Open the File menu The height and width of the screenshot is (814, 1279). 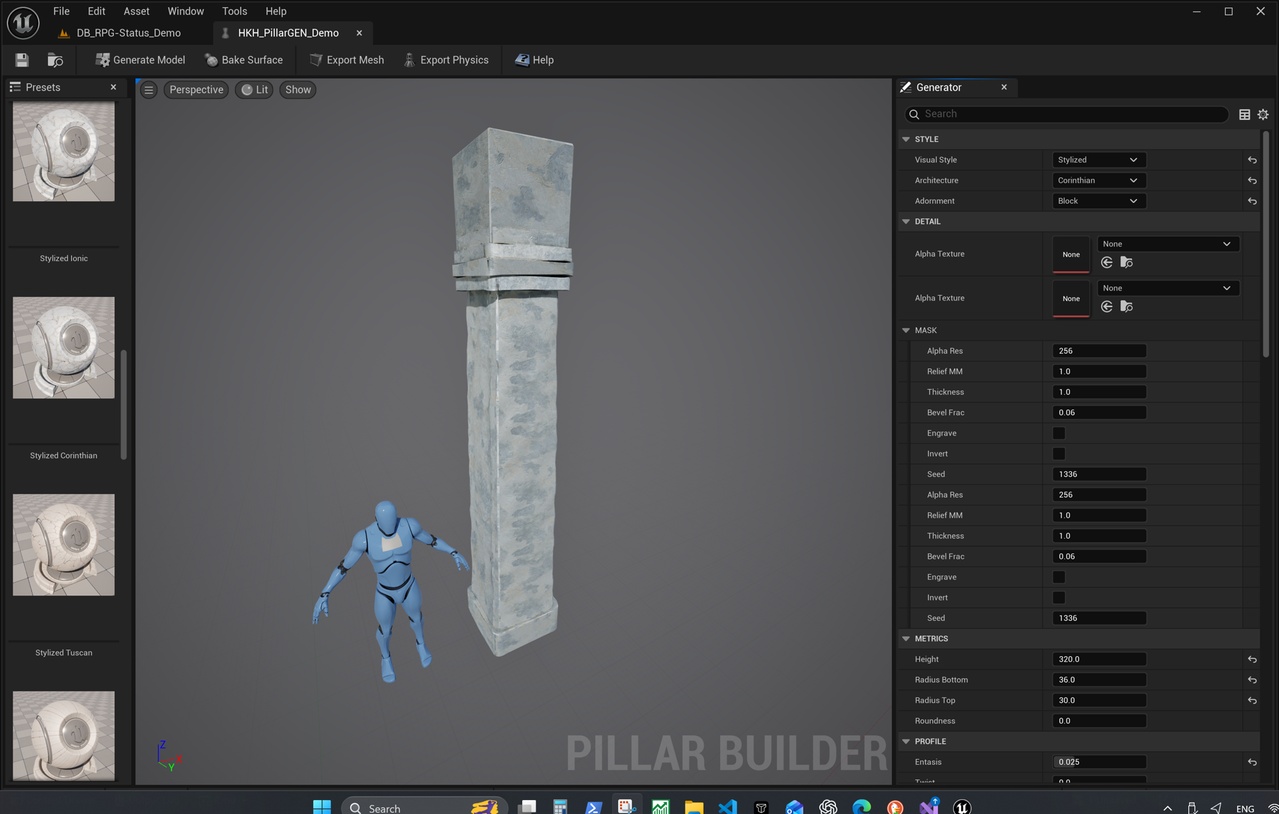[61, 11]
